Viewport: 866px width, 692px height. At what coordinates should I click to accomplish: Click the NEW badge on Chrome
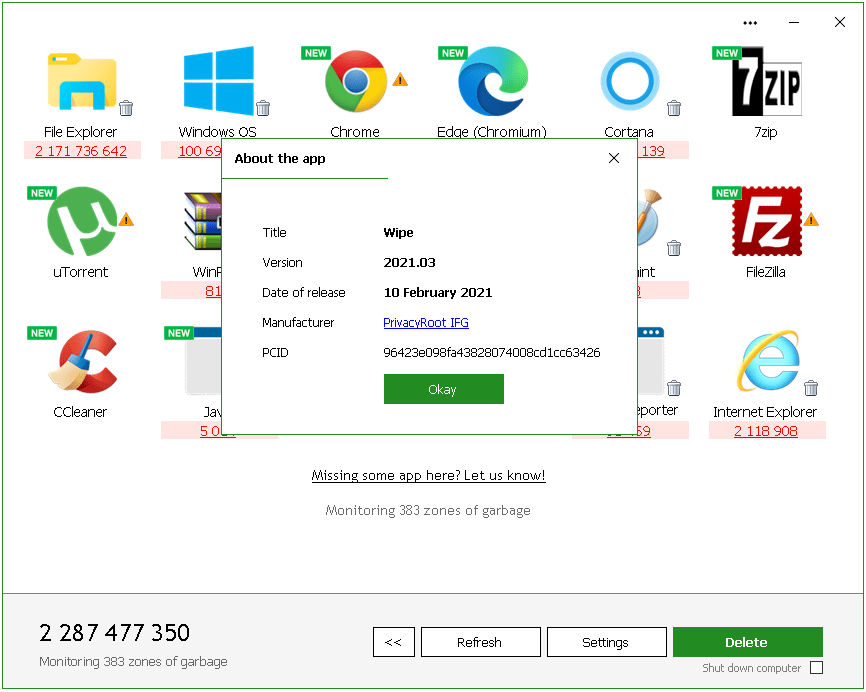pyautogui.click(x=316, y=53)
